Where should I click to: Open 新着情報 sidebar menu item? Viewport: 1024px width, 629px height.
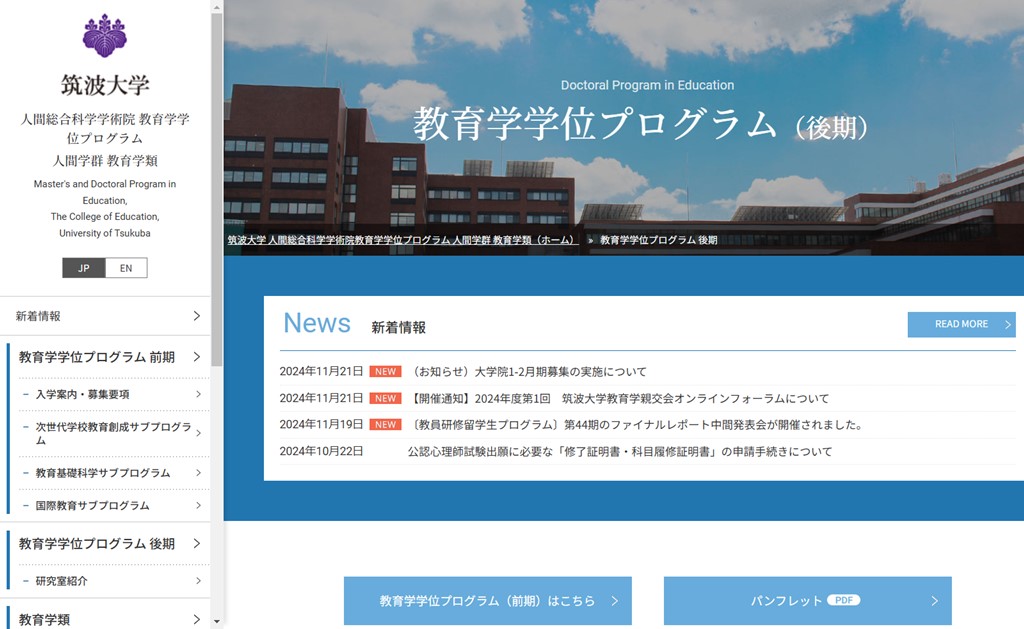(105, 316)
